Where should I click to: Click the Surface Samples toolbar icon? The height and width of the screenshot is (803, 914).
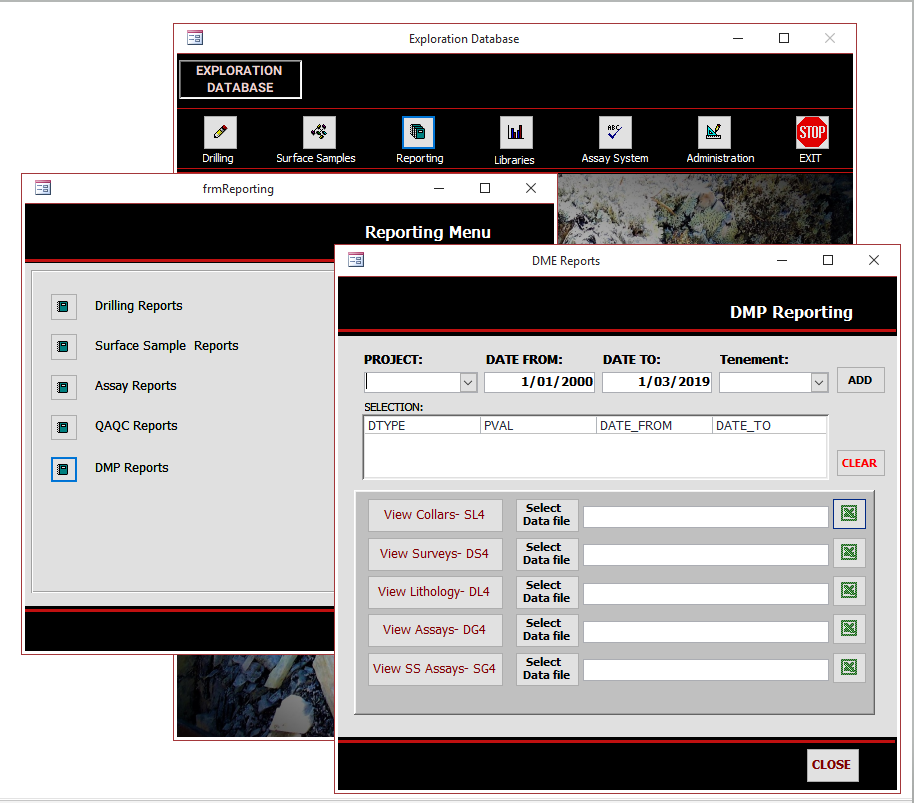pyautogui.click(x=319, y=132)
